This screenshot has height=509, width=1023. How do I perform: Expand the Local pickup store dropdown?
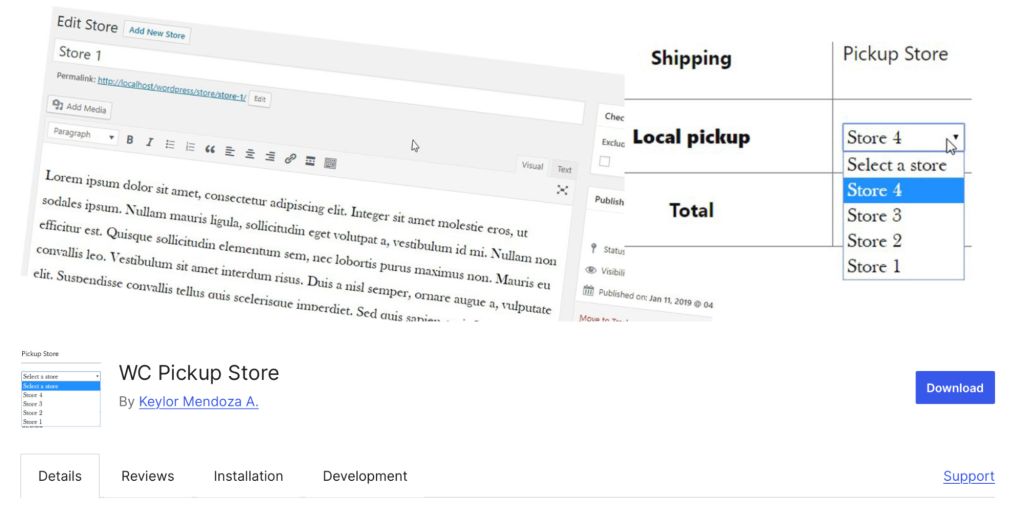click(903, 138)
